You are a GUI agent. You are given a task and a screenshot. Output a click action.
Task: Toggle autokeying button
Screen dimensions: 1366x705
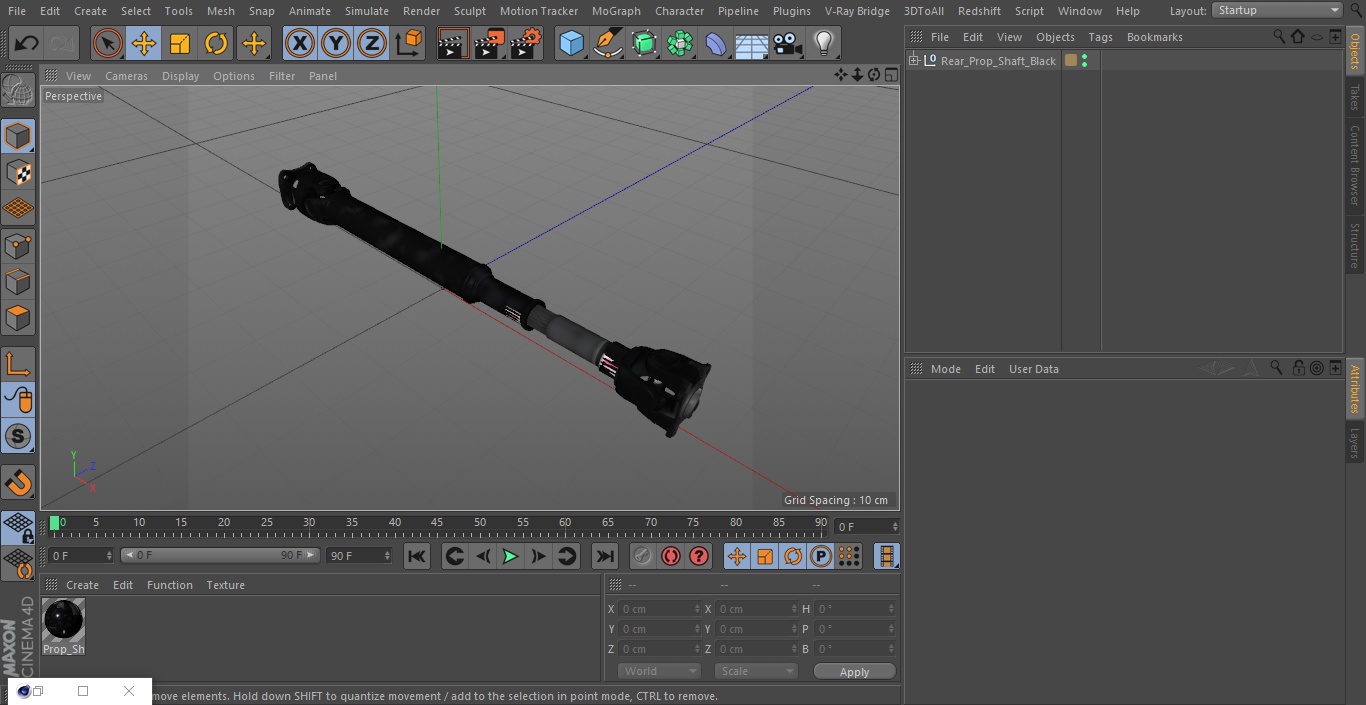click(x=671, y=556)
